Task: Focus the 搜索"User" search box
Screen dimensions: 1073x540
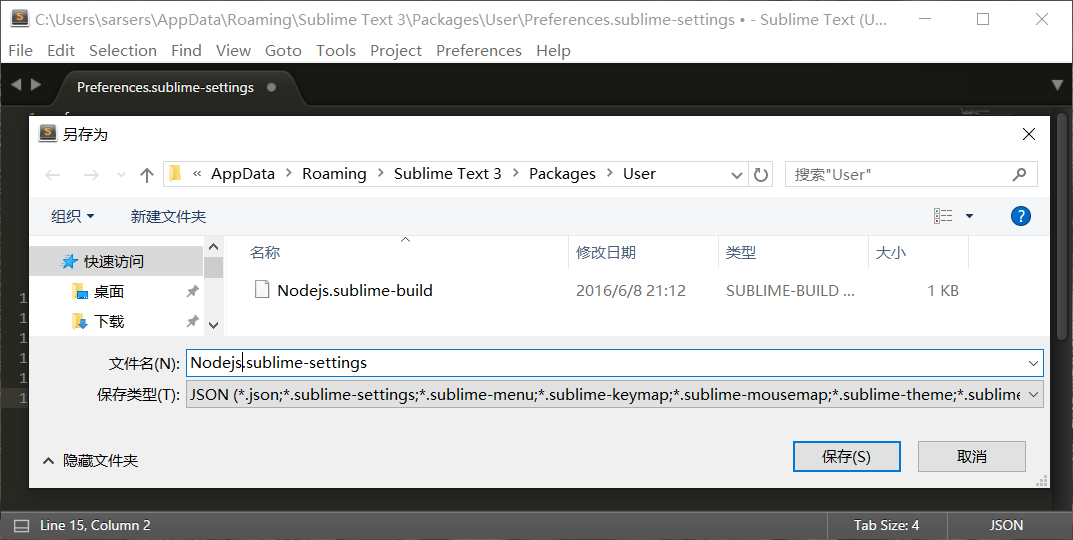Action: tap(911, 174)
